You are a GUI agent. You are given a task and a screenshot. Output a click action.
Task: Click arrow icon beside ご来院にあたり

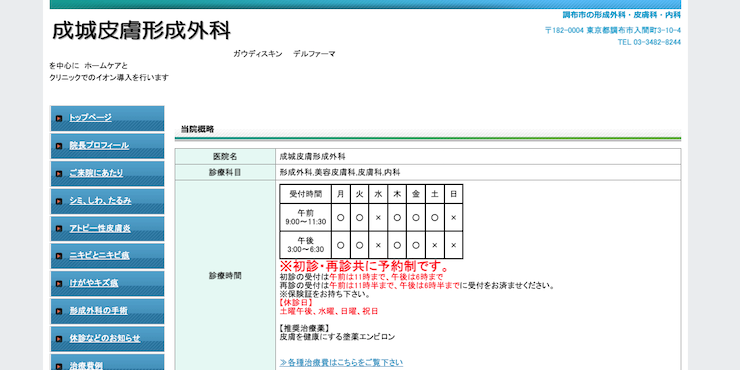59,173
